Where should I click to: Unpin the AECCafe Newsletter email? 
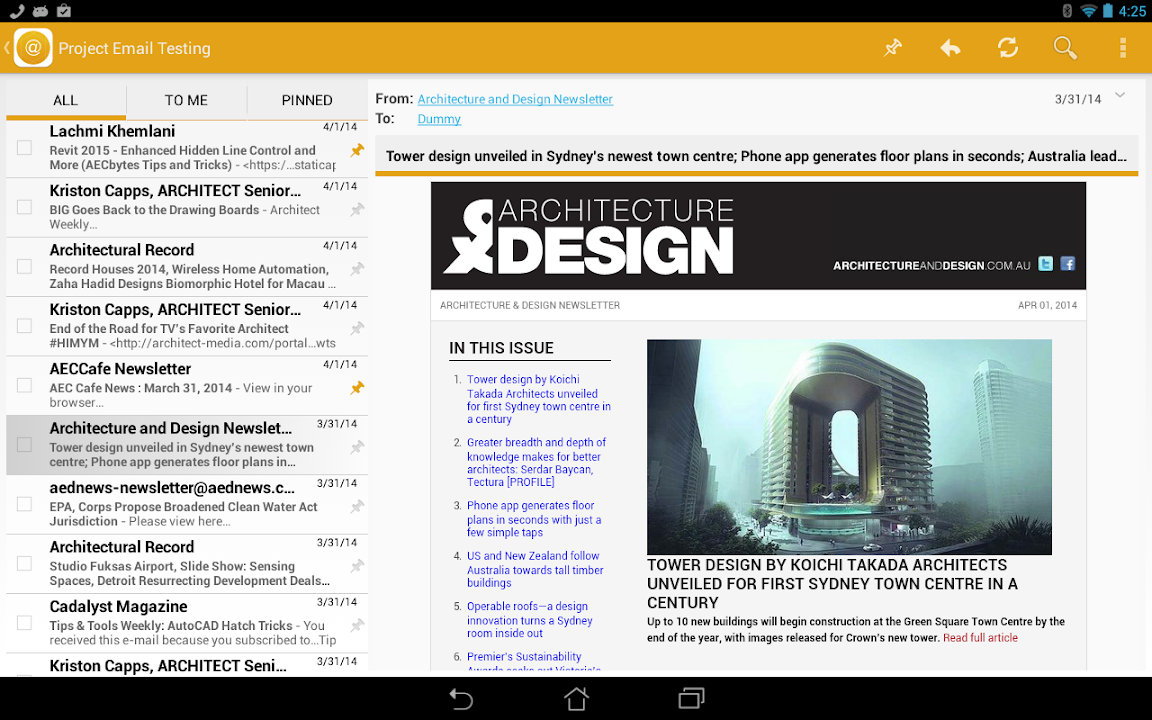356,388
